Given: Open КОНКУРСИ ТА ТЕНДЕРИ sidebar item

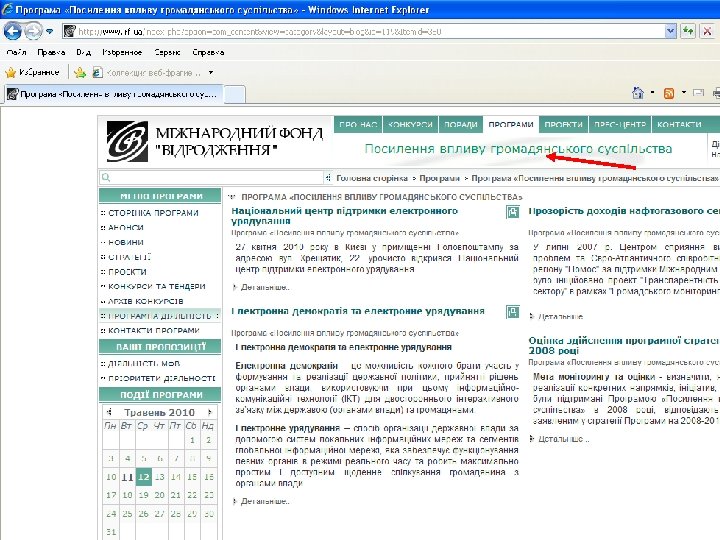Looking at the screenshot, I should tap(157, 287).
